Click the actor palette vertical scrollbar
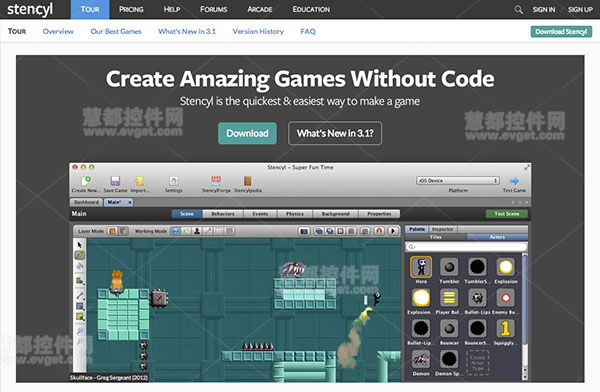Screen dimensions: 600x392 [x=525, y=316]
